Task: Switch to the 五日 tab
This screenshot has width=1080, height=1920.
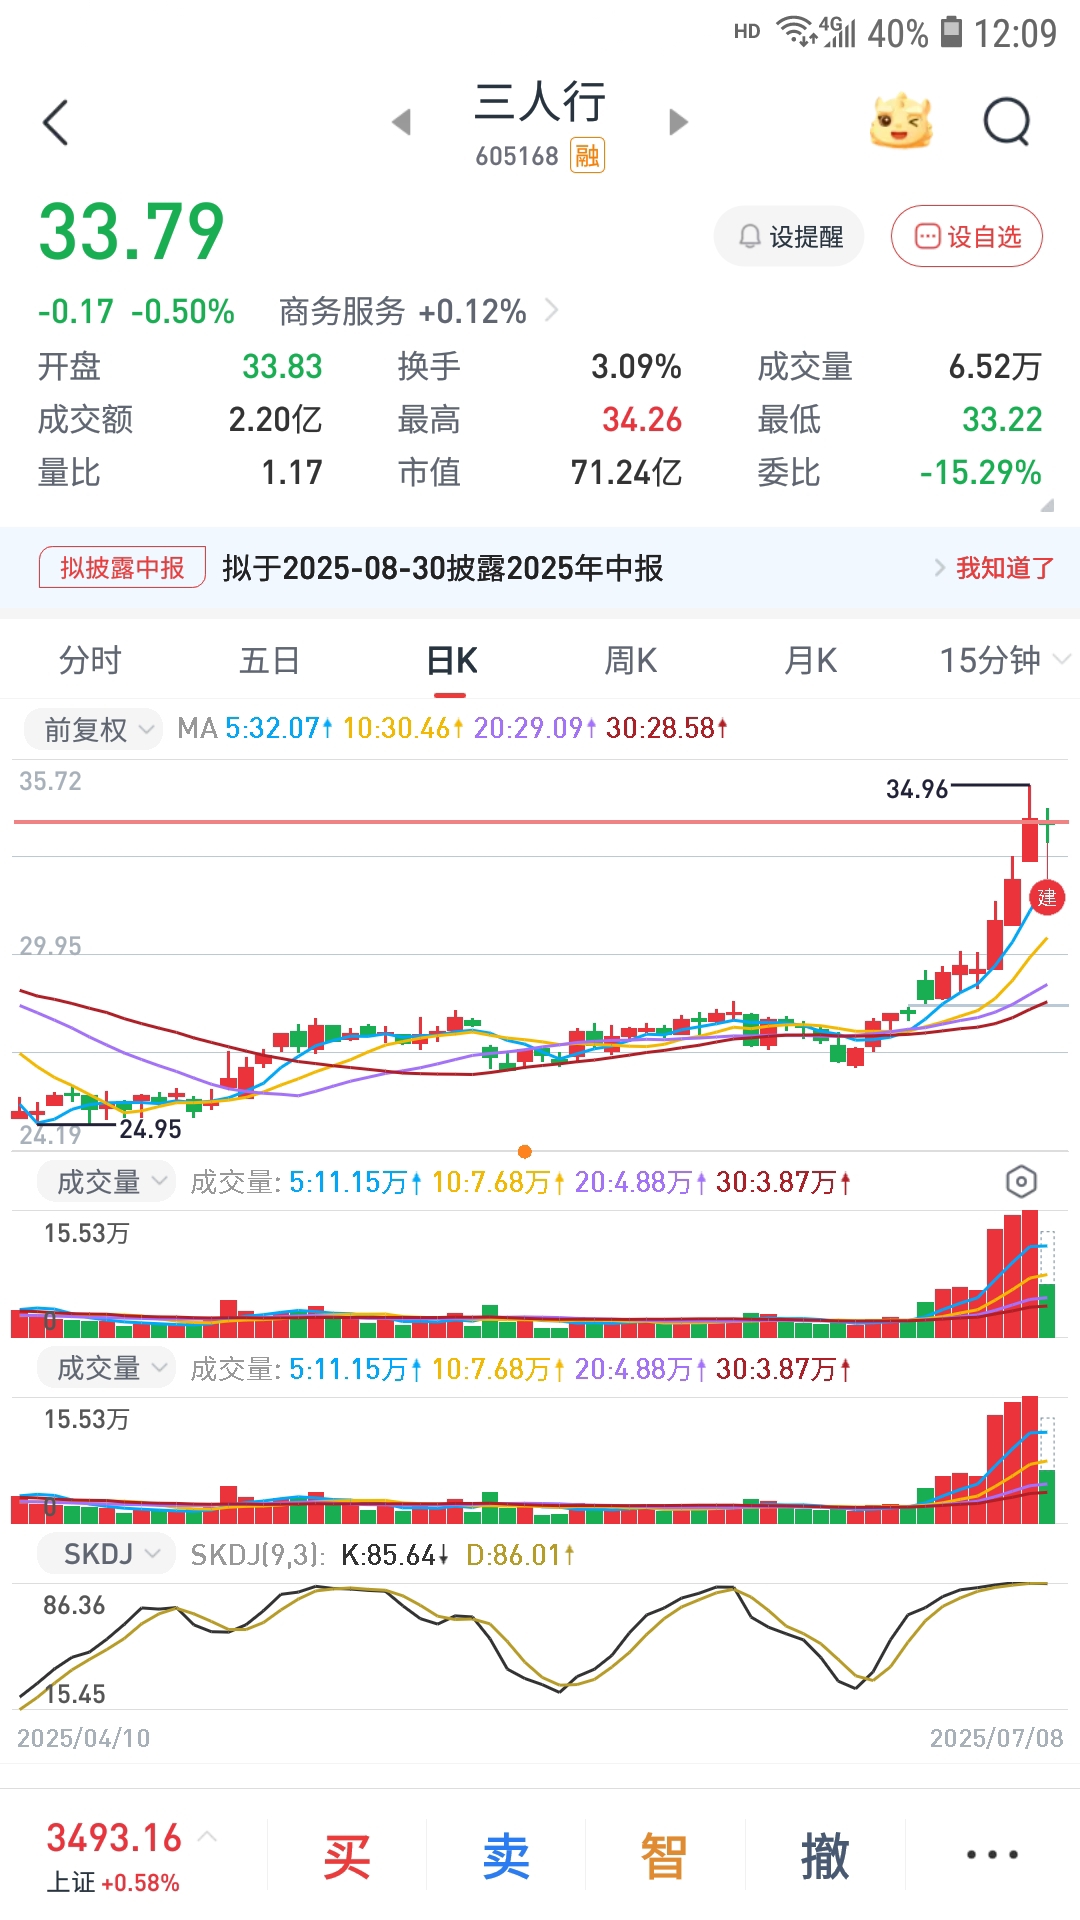Action: coord(270,660)
